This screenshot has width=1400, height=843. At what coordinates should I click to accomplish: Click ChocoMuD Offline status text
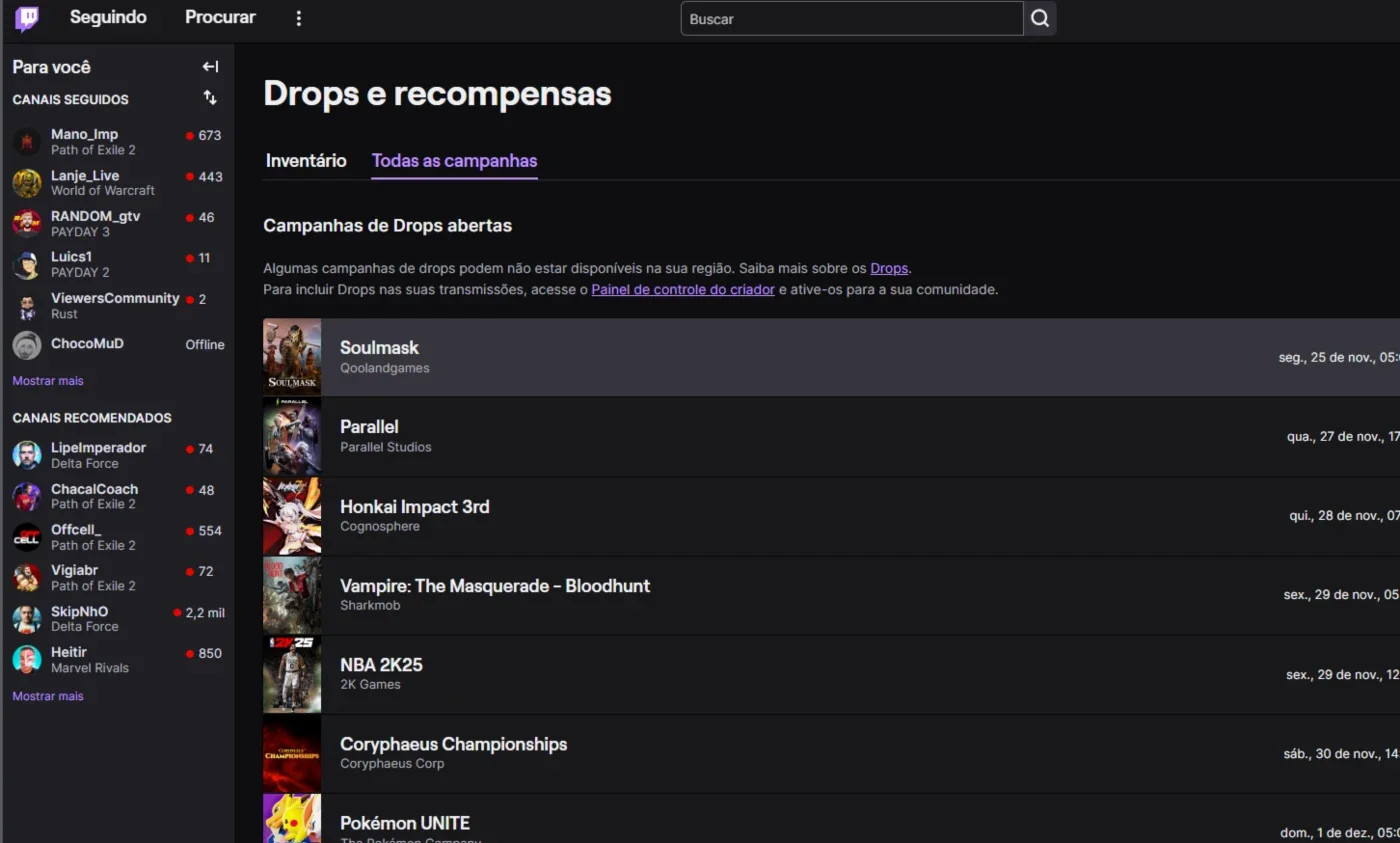[x=205, y=344]
